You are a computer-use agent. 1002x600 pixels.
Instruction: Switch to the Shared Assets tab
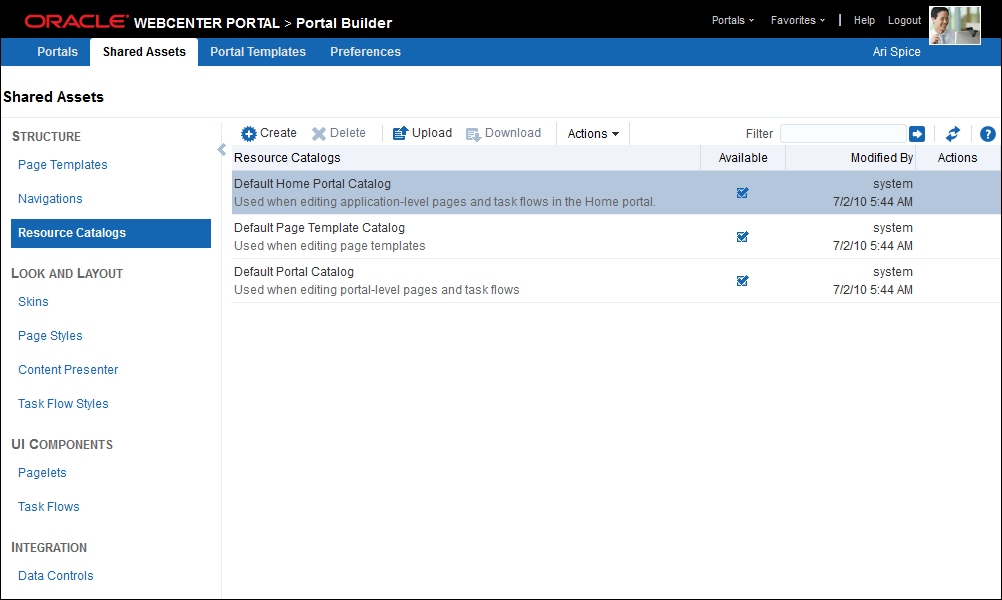[144, 52]
